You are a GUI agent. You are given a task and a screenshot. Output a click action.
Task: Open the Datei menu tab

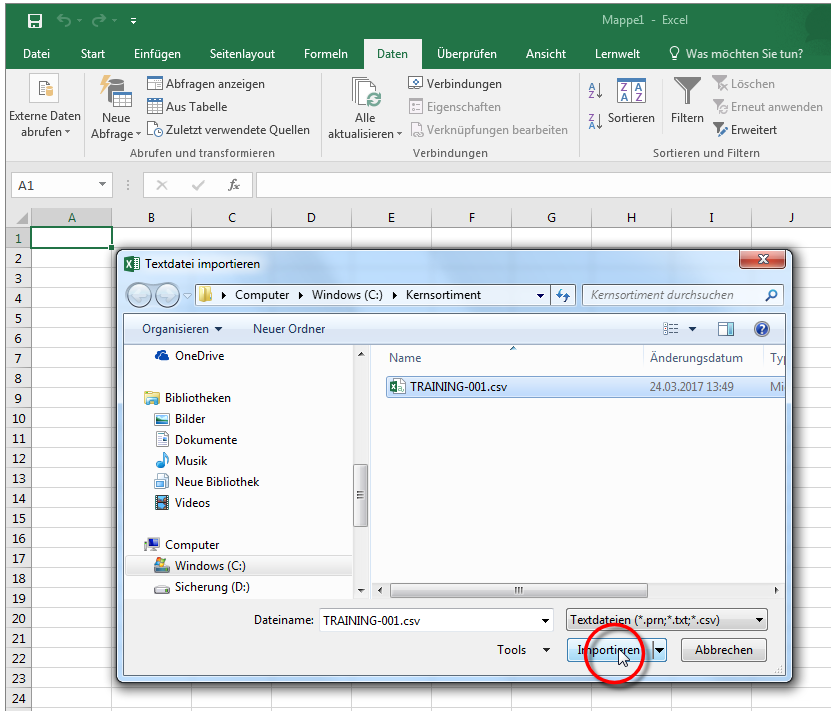pos(37,54)
